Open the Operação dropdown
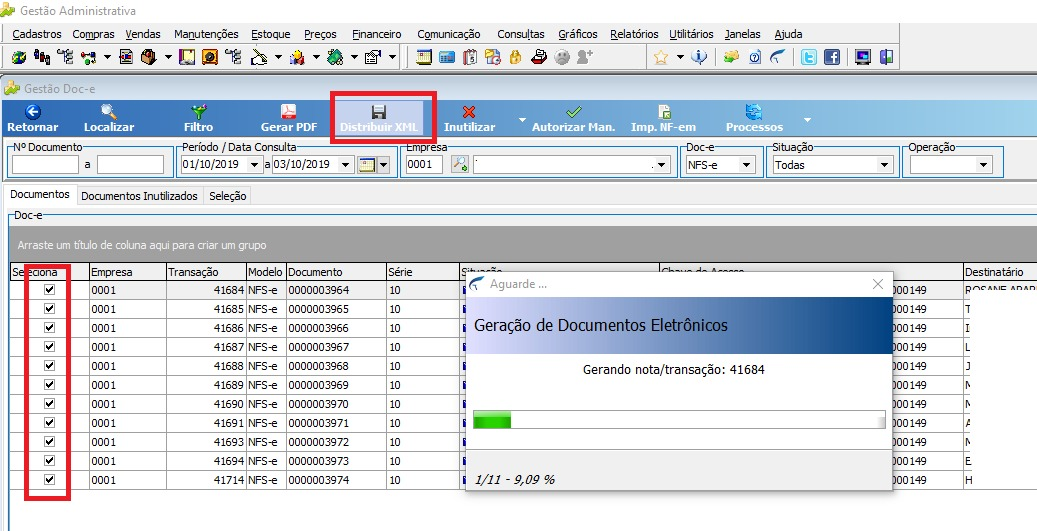Screen dimensions: 1037x531 pos(983,165)
